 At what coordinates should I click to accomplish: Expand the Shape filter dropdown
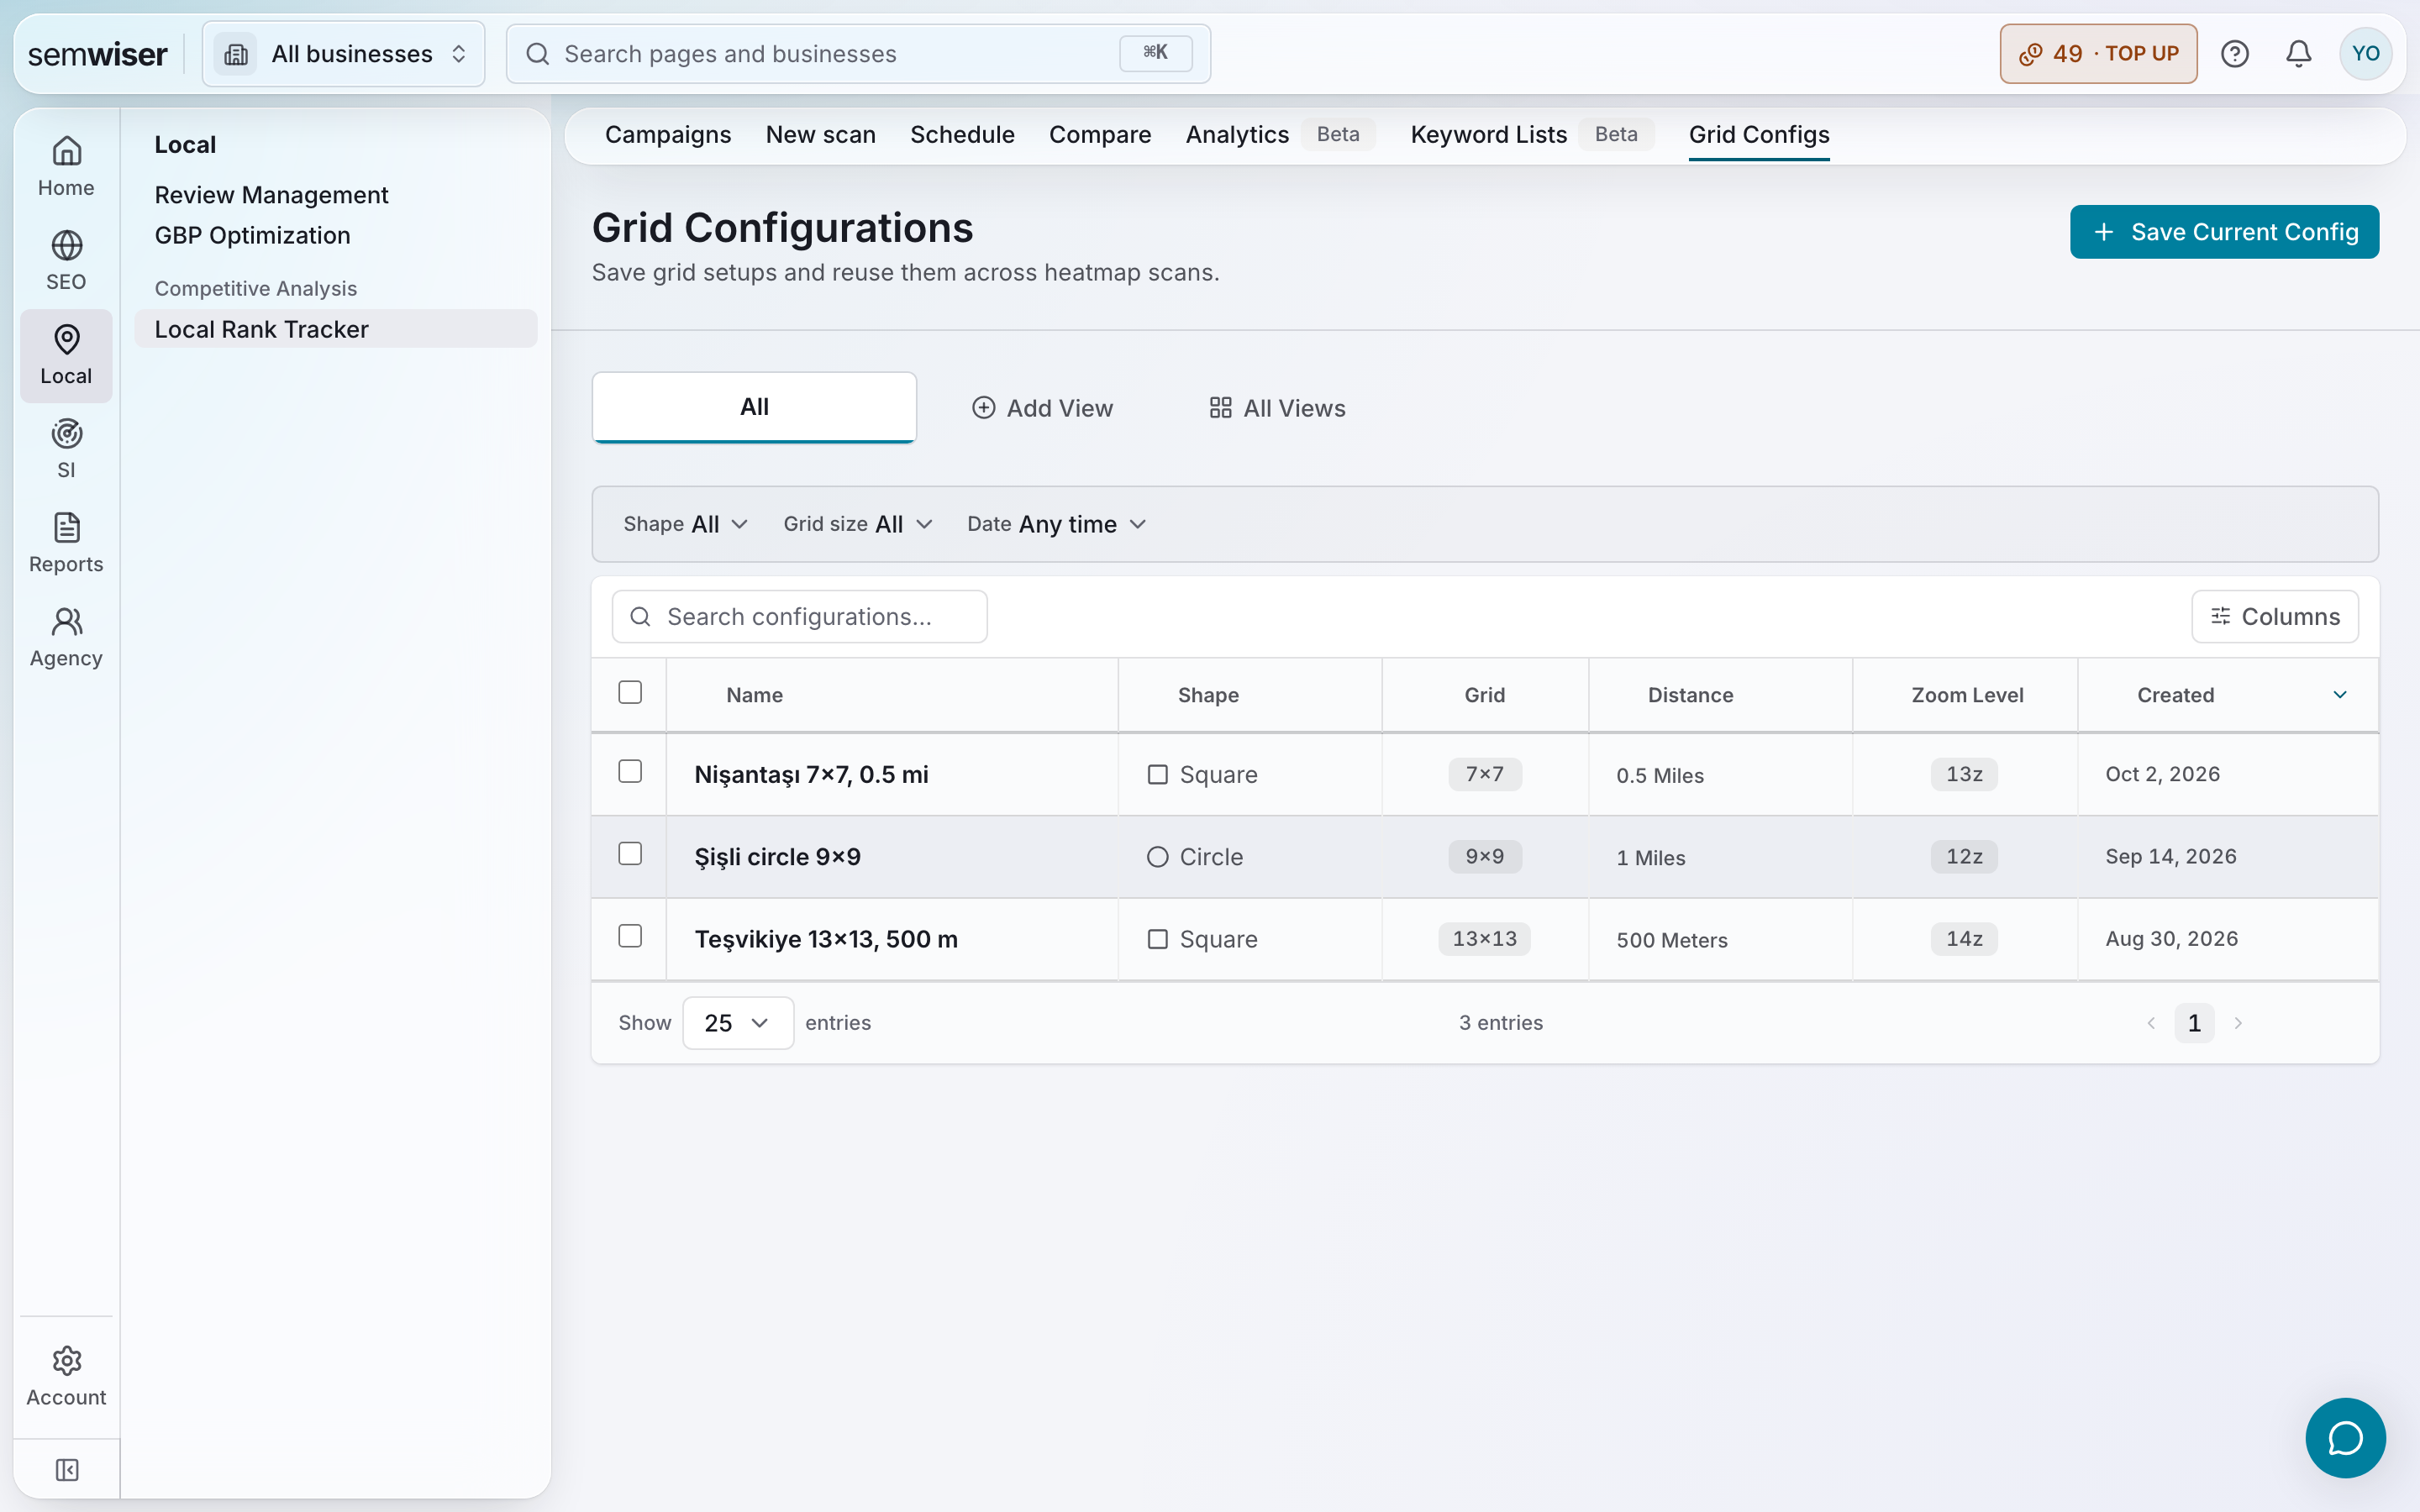(685, 524)
